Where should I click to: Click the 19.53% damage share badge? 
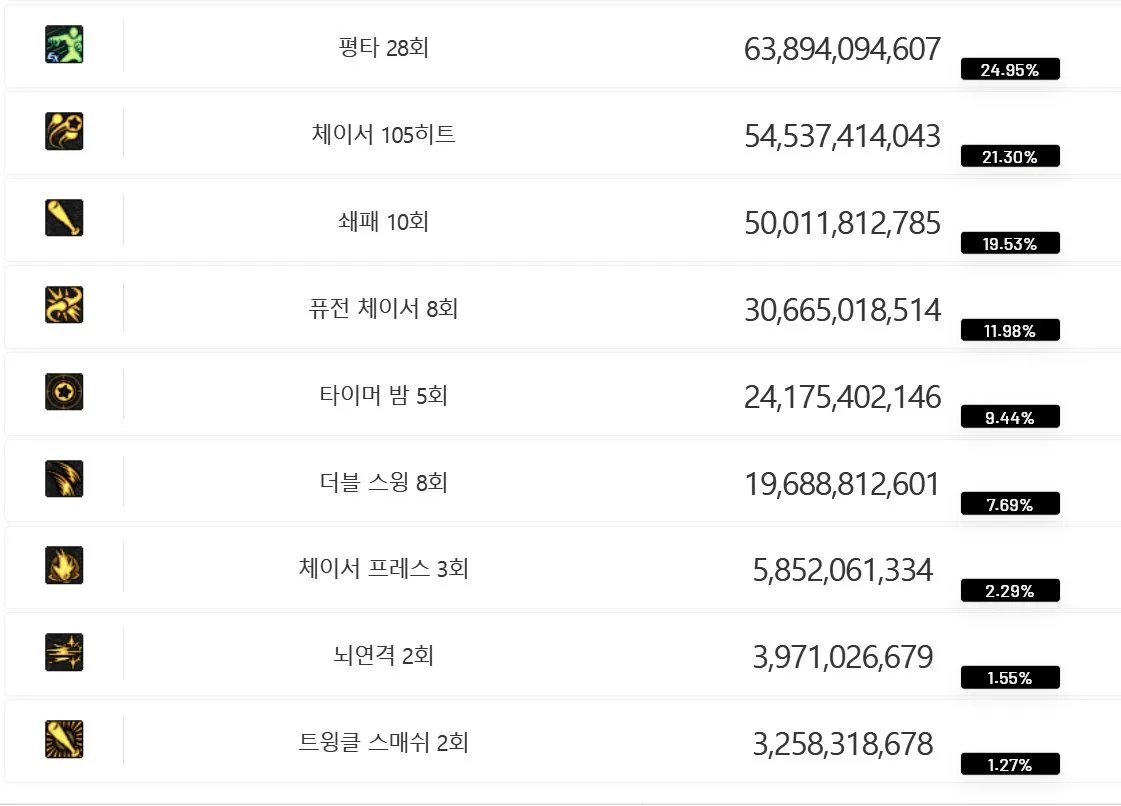tap(1009, 244)
